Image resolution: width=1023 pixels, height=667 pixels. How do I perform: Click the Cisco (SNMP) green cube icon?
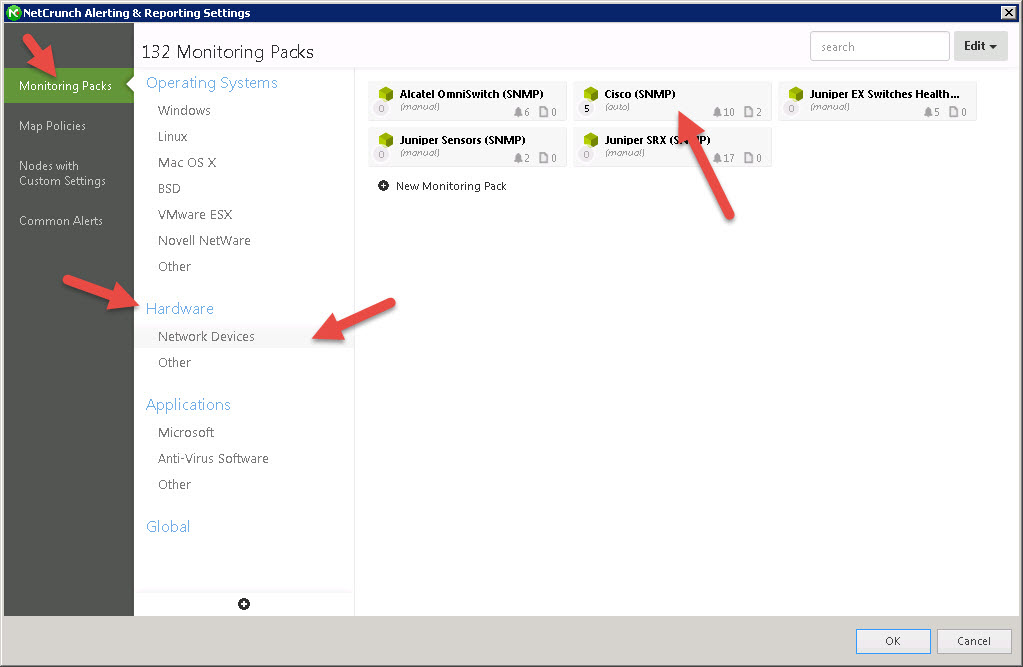click(591, 94)
